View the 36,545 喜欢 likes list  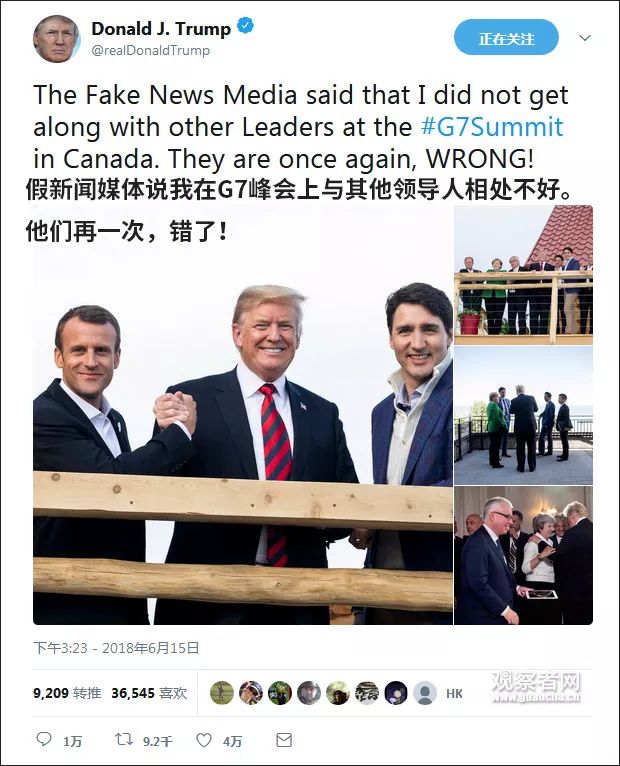click(x=149, y=693)
